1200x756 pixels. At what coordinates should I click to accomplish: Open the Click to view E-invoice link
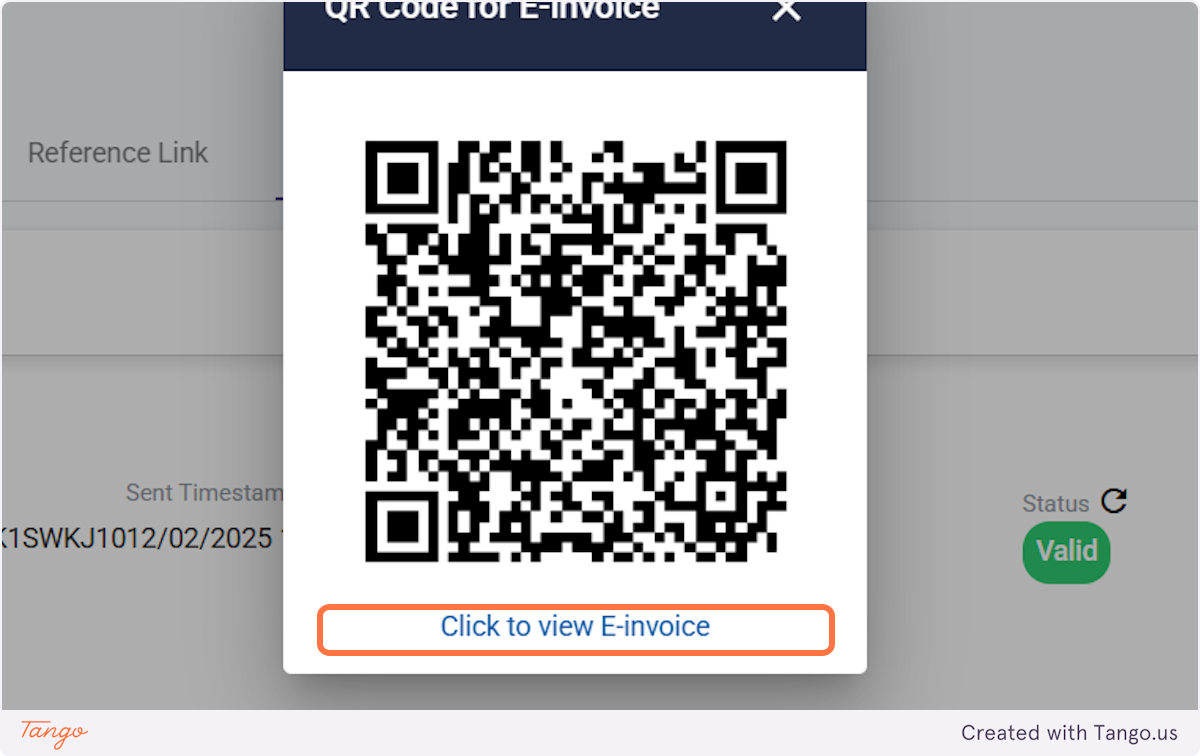tap(575, 627)
